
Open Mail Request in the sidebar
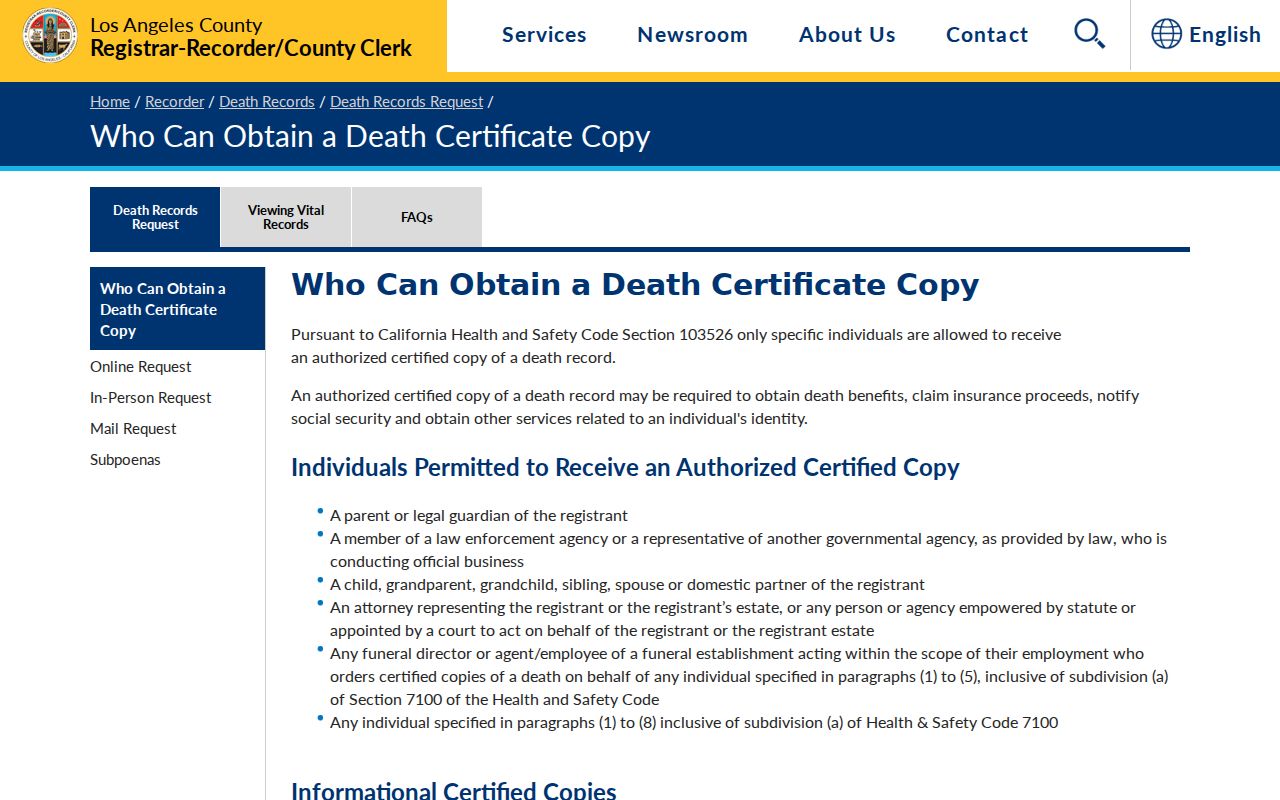point(133,429)
